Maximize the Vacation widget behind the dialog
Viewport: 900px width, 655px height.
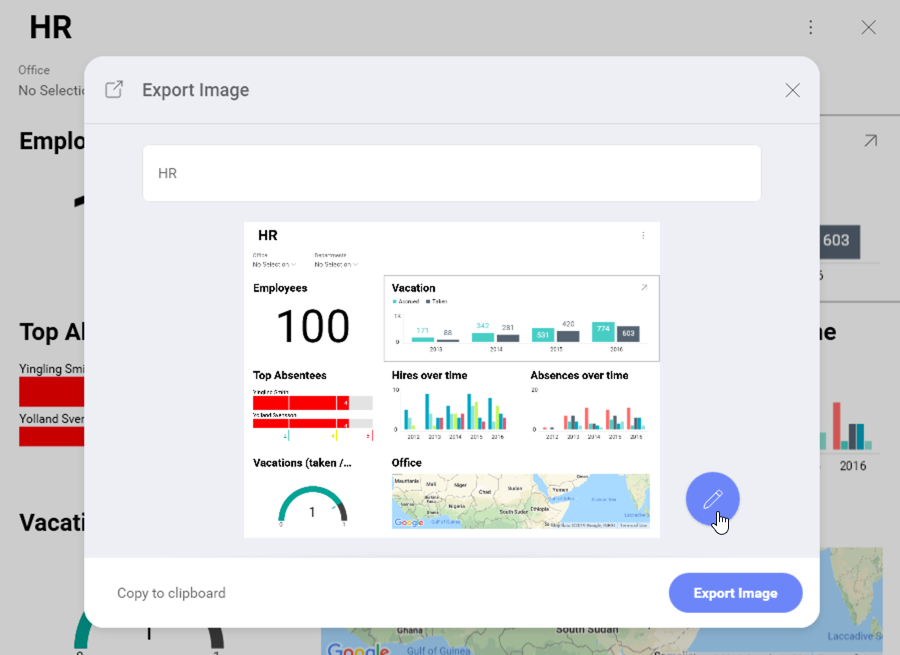[x=870, y=141]
